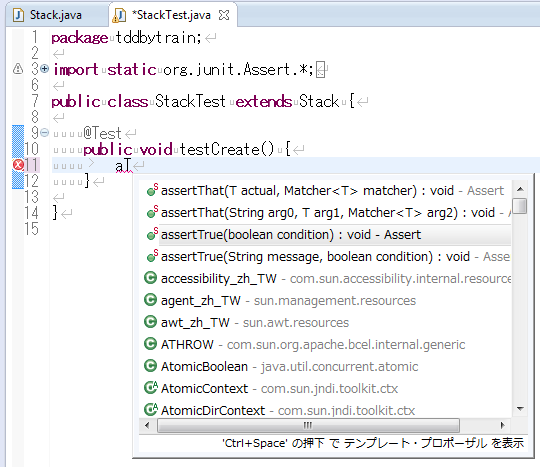Click the horizontal scroll right arrow in proposals
This screenshot has height=467, width=540.
click(502, 425)
